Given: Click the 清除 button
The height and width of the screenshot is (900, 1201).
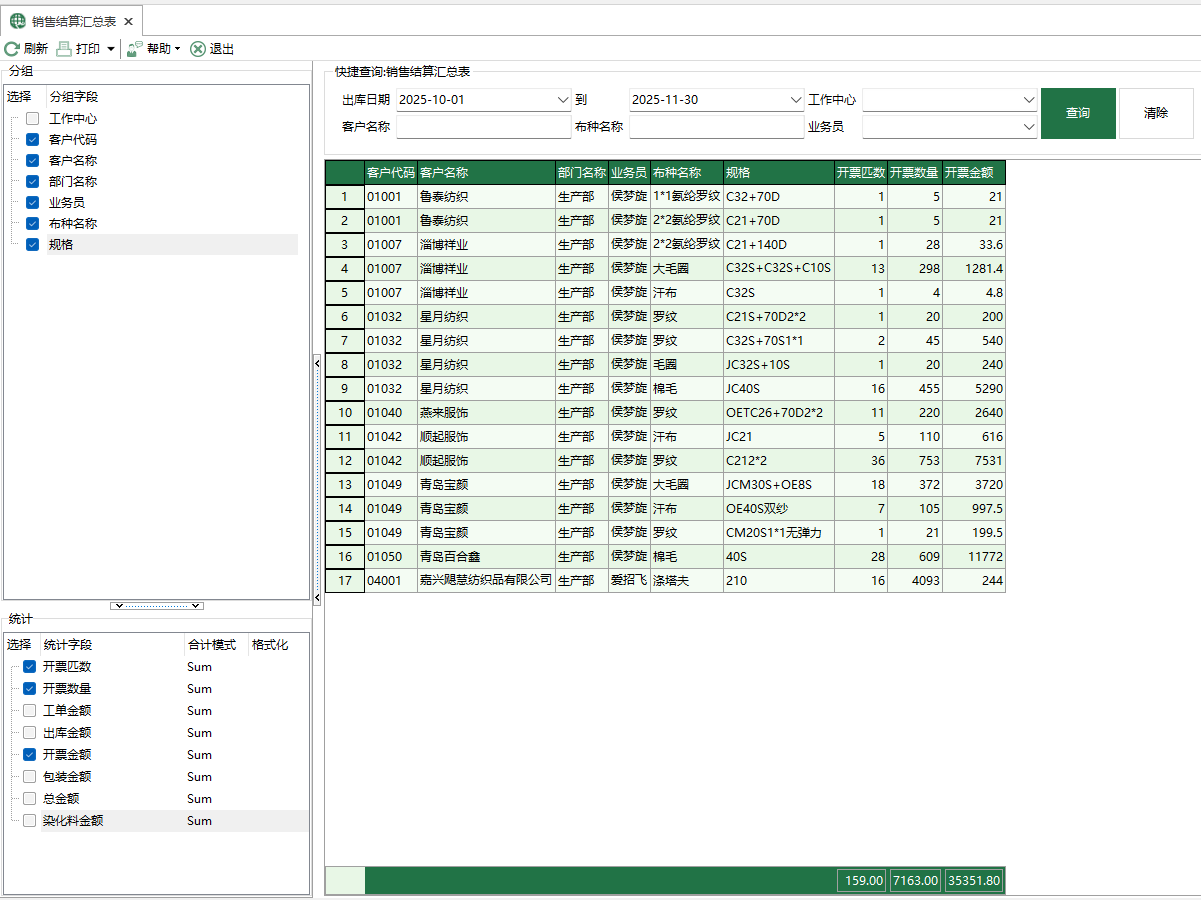Looking at the screenshot, I should point(1155,113).
